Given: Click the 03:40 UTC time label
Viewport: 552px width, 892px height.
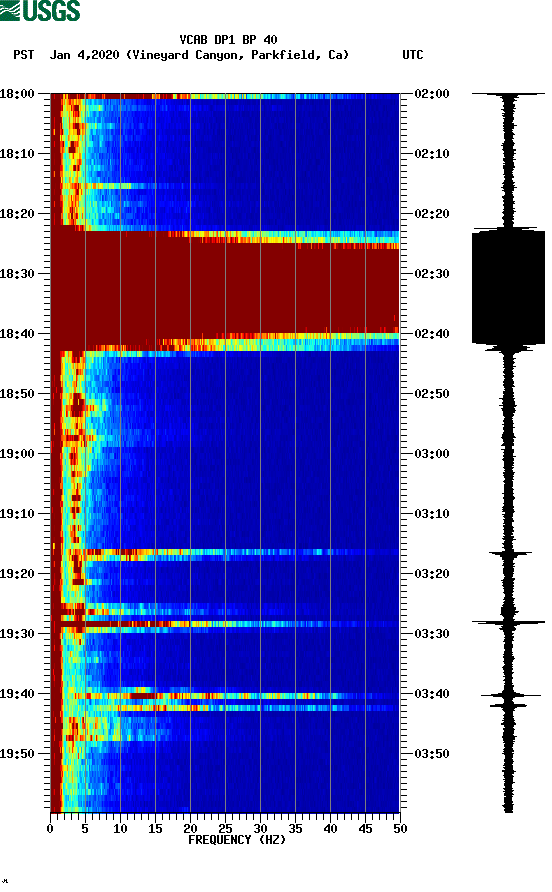Looking at the screenshot, I should pyautogui.click(x=432, y=694).
